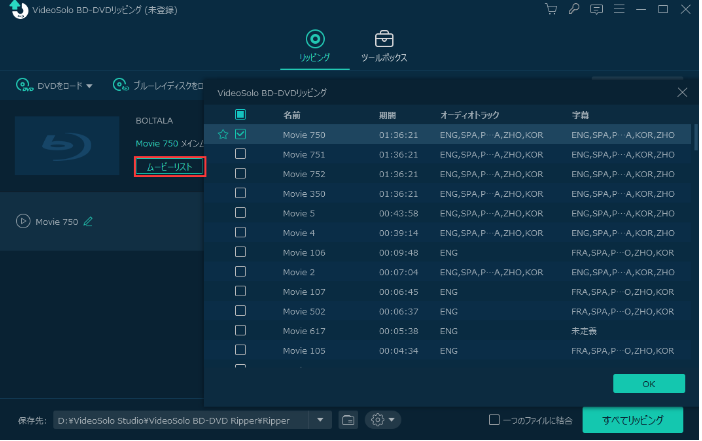Click the OK button in the dialog
Image resolution: width=702 pixels, height=441 pixels.
(649, 384)
